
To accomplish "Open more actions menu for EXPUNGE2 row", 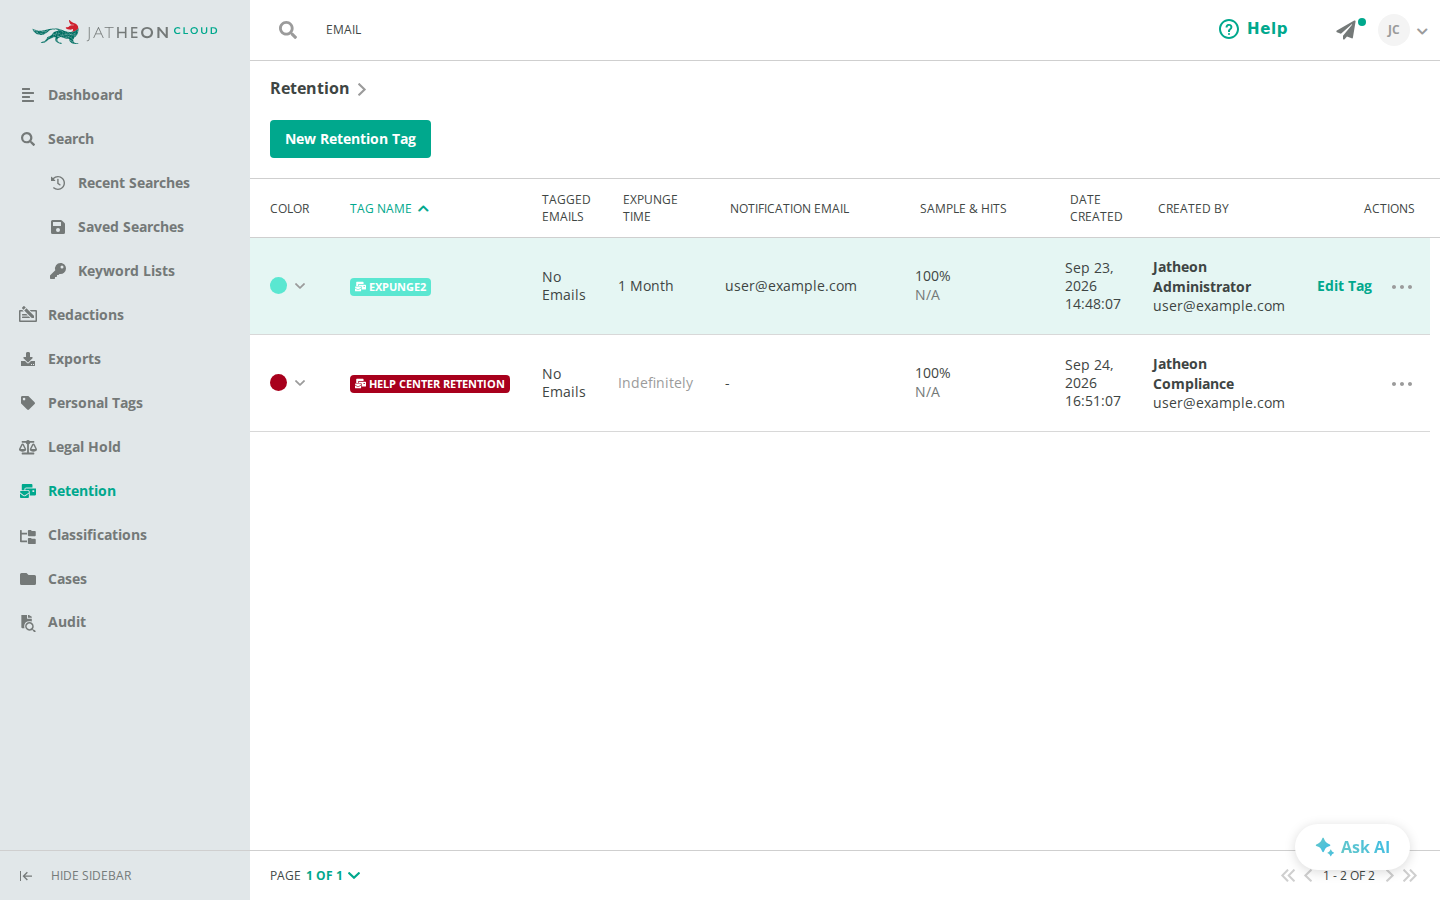I will tap(1402, 287).
